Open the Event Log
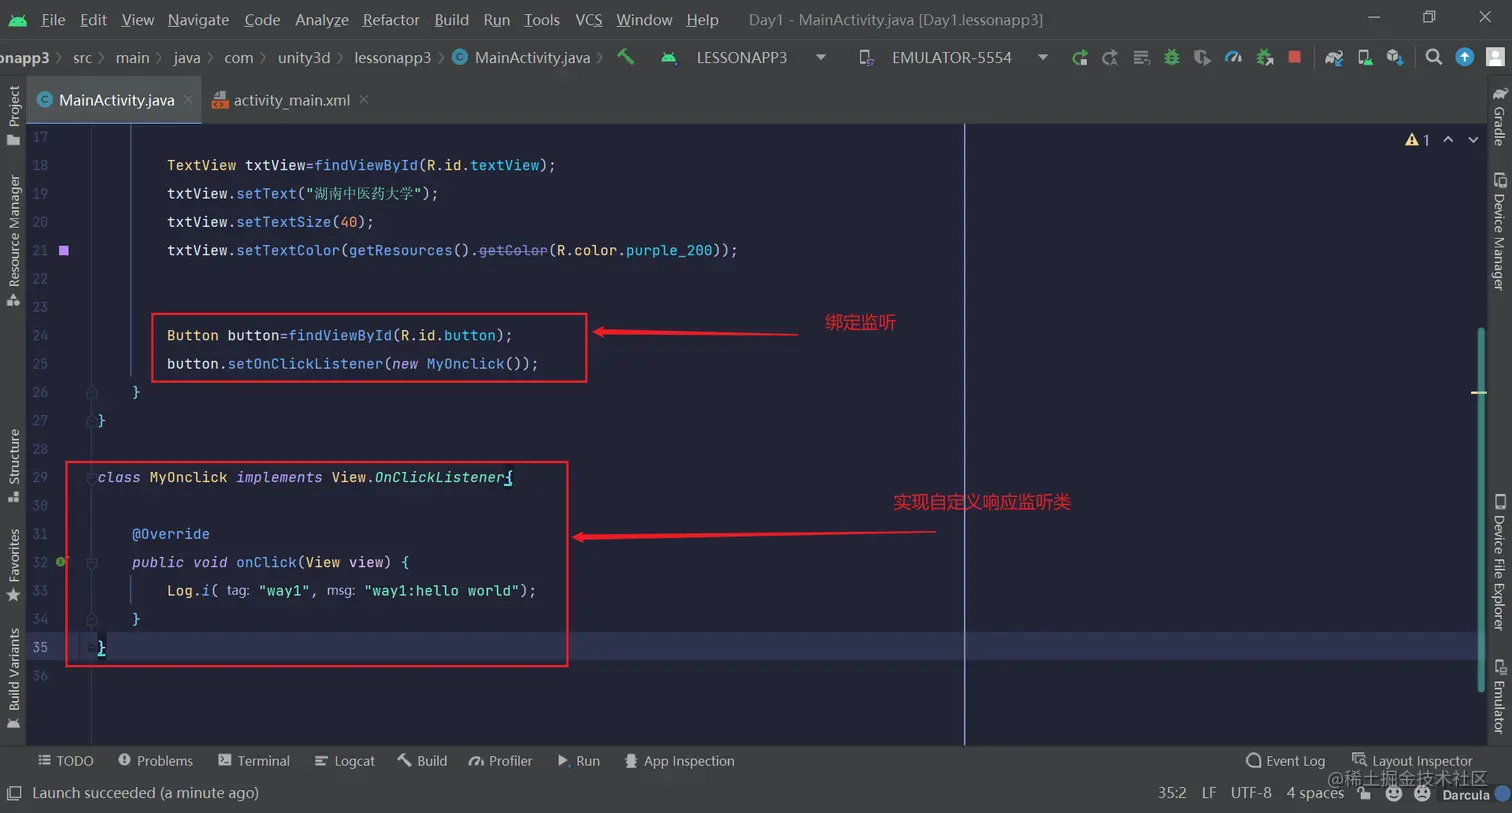This screenshot has height=813, width=1512. coord(1286,761)
